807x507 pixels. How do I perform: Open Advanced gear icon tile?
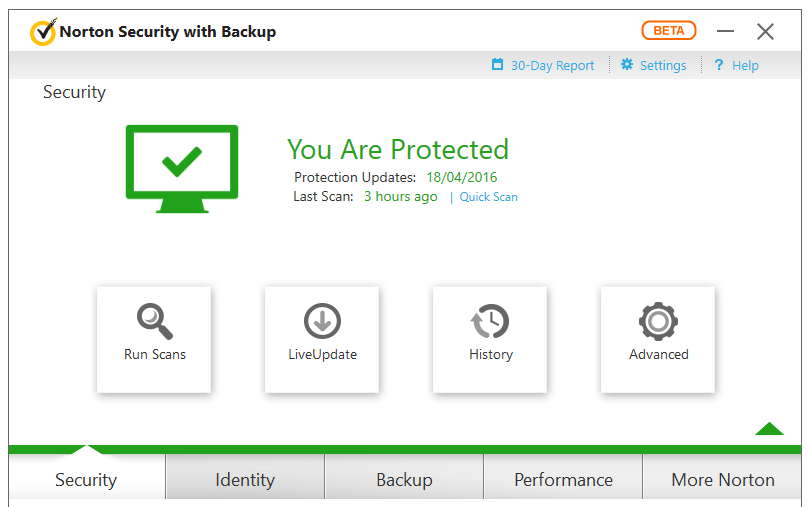[x=658, y=340]
